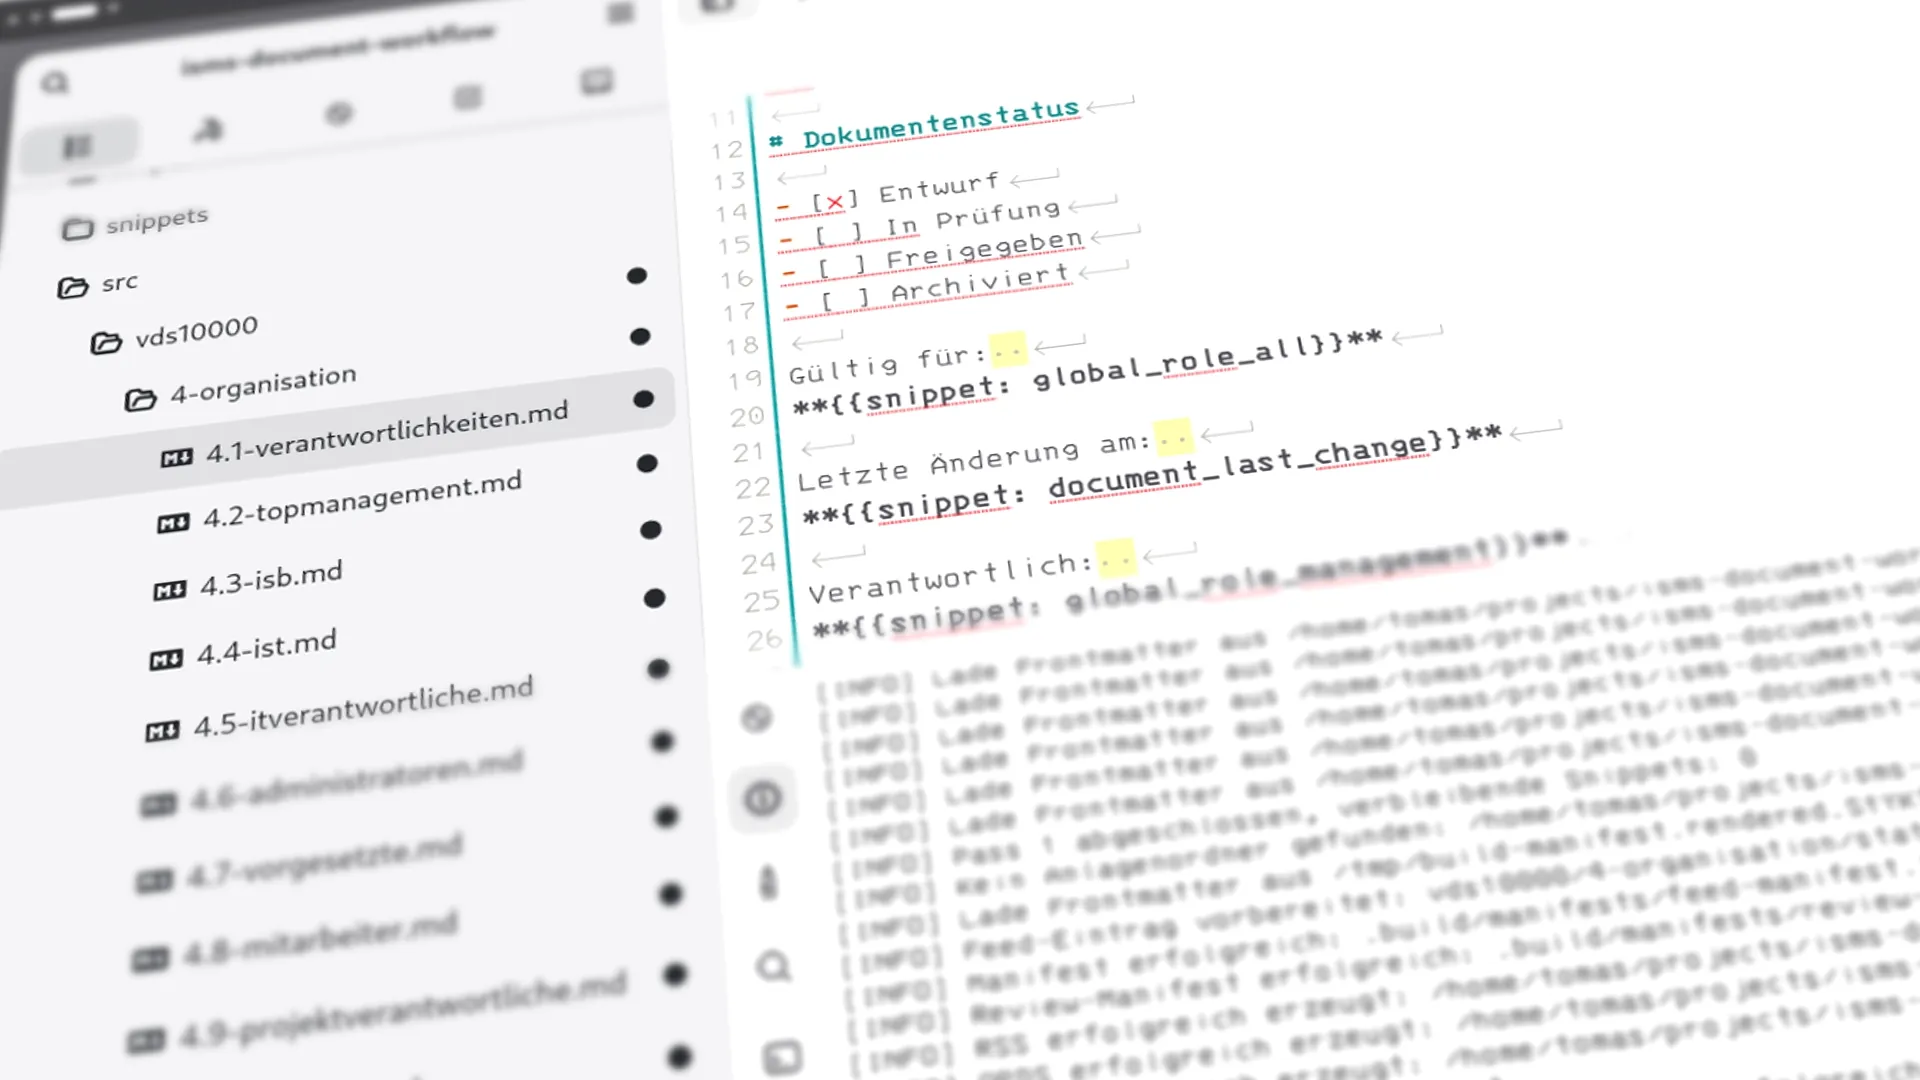Toggle the checked '[x] Entwurf' checkbox
1920x1080 pixels.
click(x=834, y=201)
